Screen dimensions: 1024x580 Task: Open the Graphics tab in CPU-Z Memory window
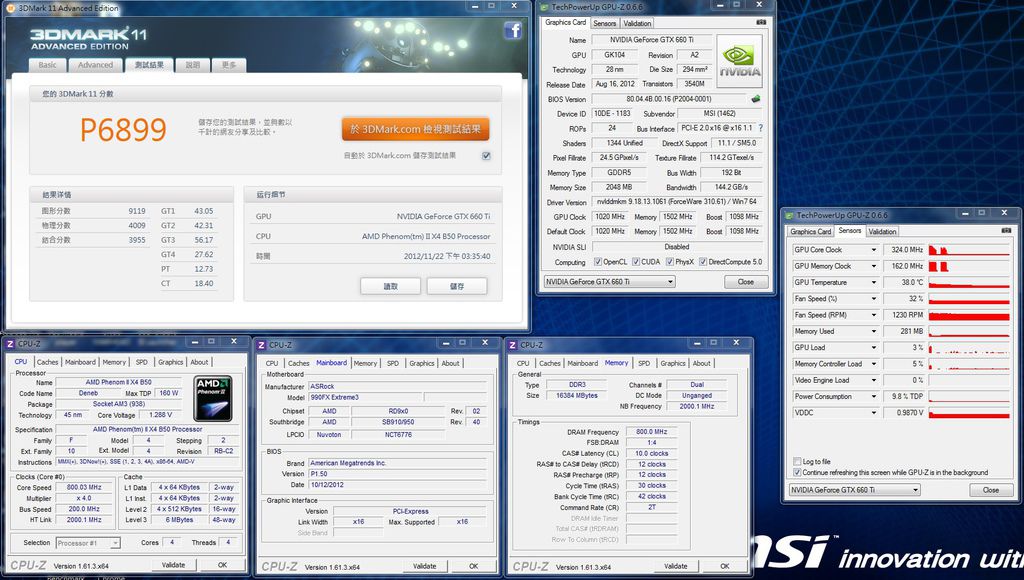(673, 363)
